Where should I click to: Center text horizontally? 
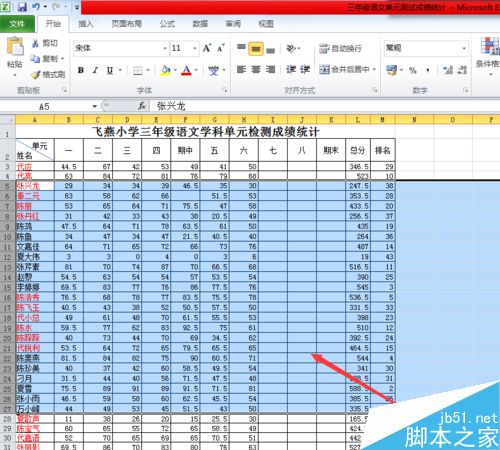point(256,69)
